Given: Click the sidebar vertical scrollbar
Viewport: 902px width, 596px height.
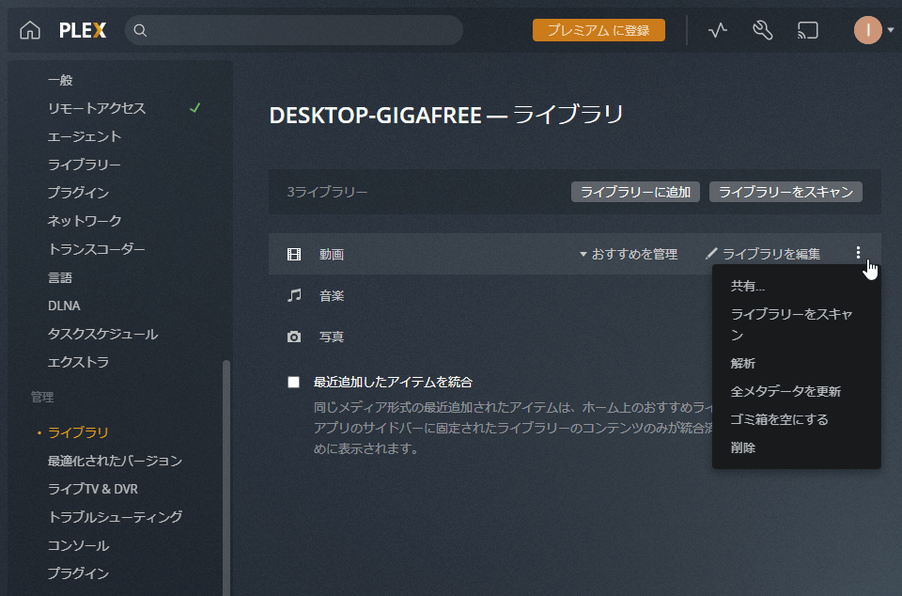Looking at the screenshot, I should tap(226, 477).
